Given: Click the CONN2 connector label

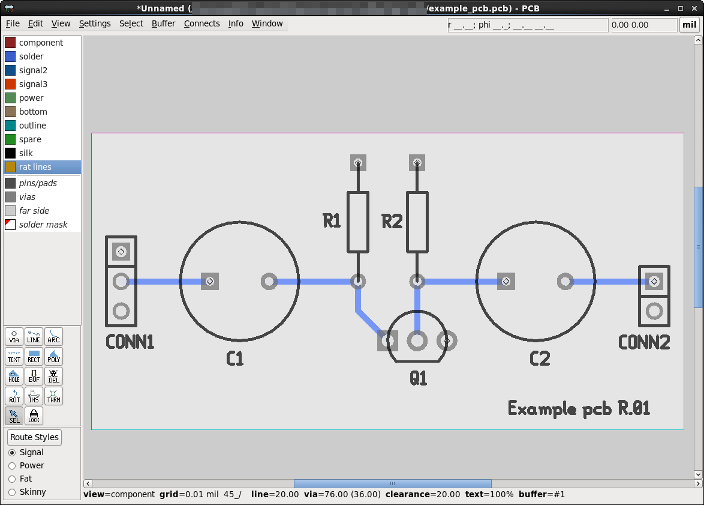Looking at the screenshot, I should tap(644, 343).
